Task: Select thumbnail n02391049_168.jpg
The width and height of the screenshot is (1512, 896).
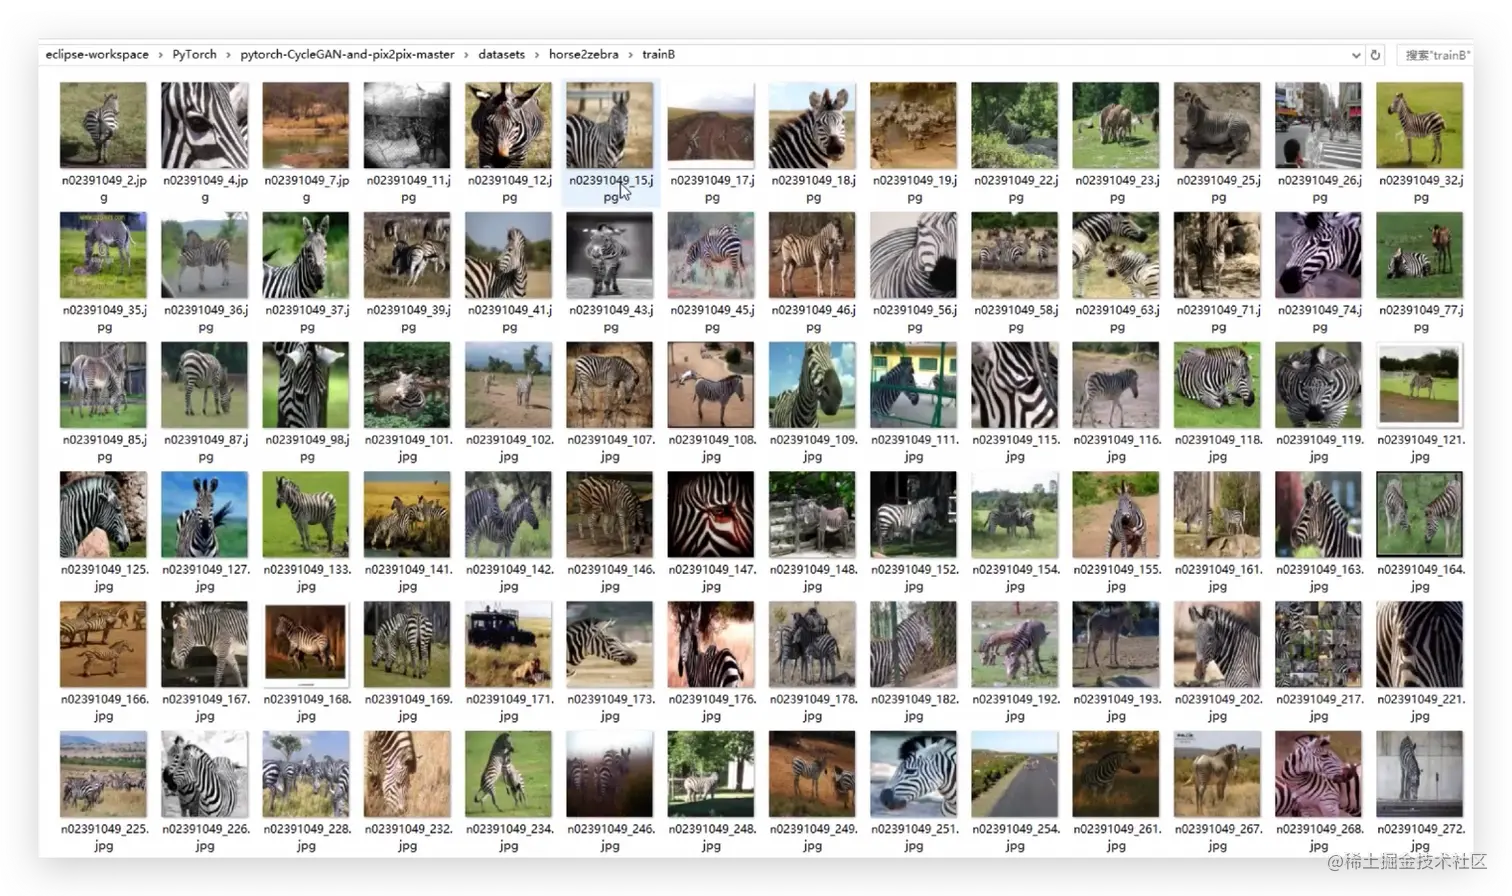Action: (306, 644)
